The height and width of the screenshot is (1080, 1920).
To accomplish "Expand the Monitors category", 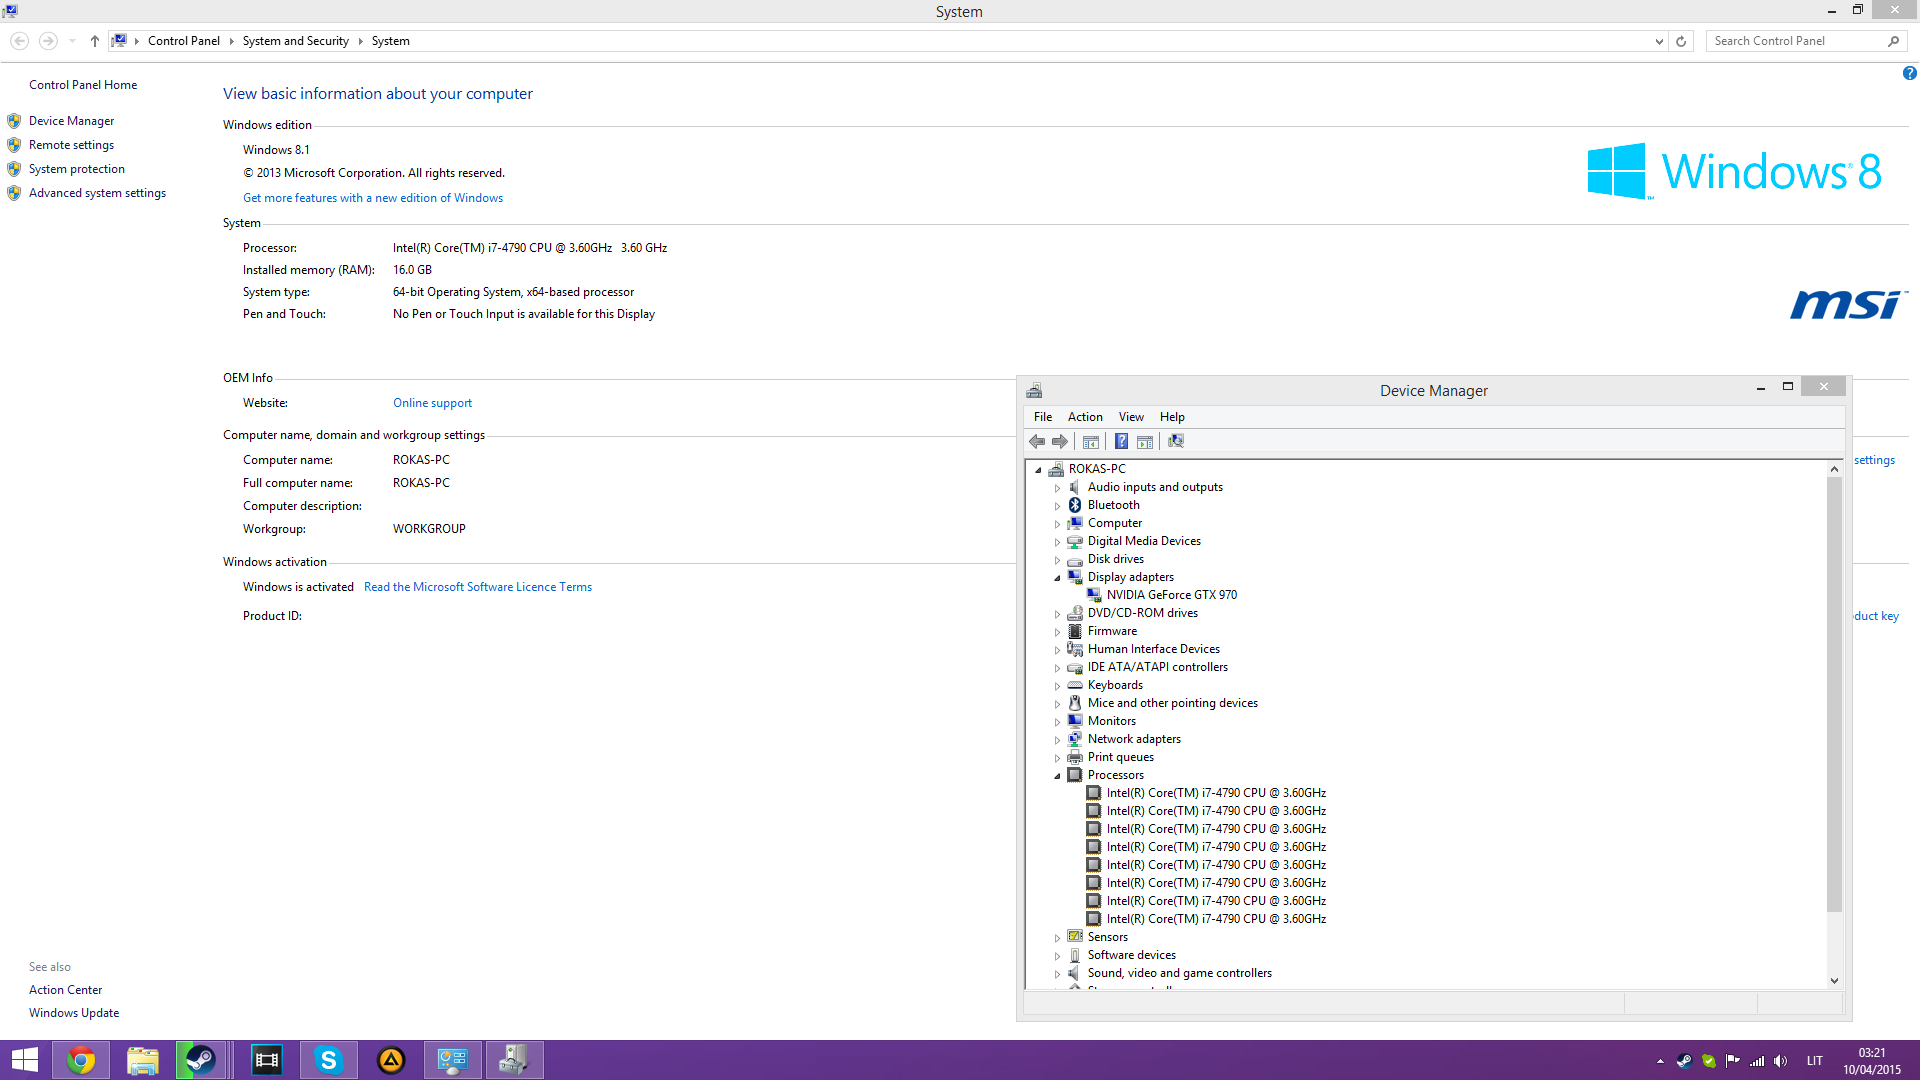I will (x=1057, y=722).
